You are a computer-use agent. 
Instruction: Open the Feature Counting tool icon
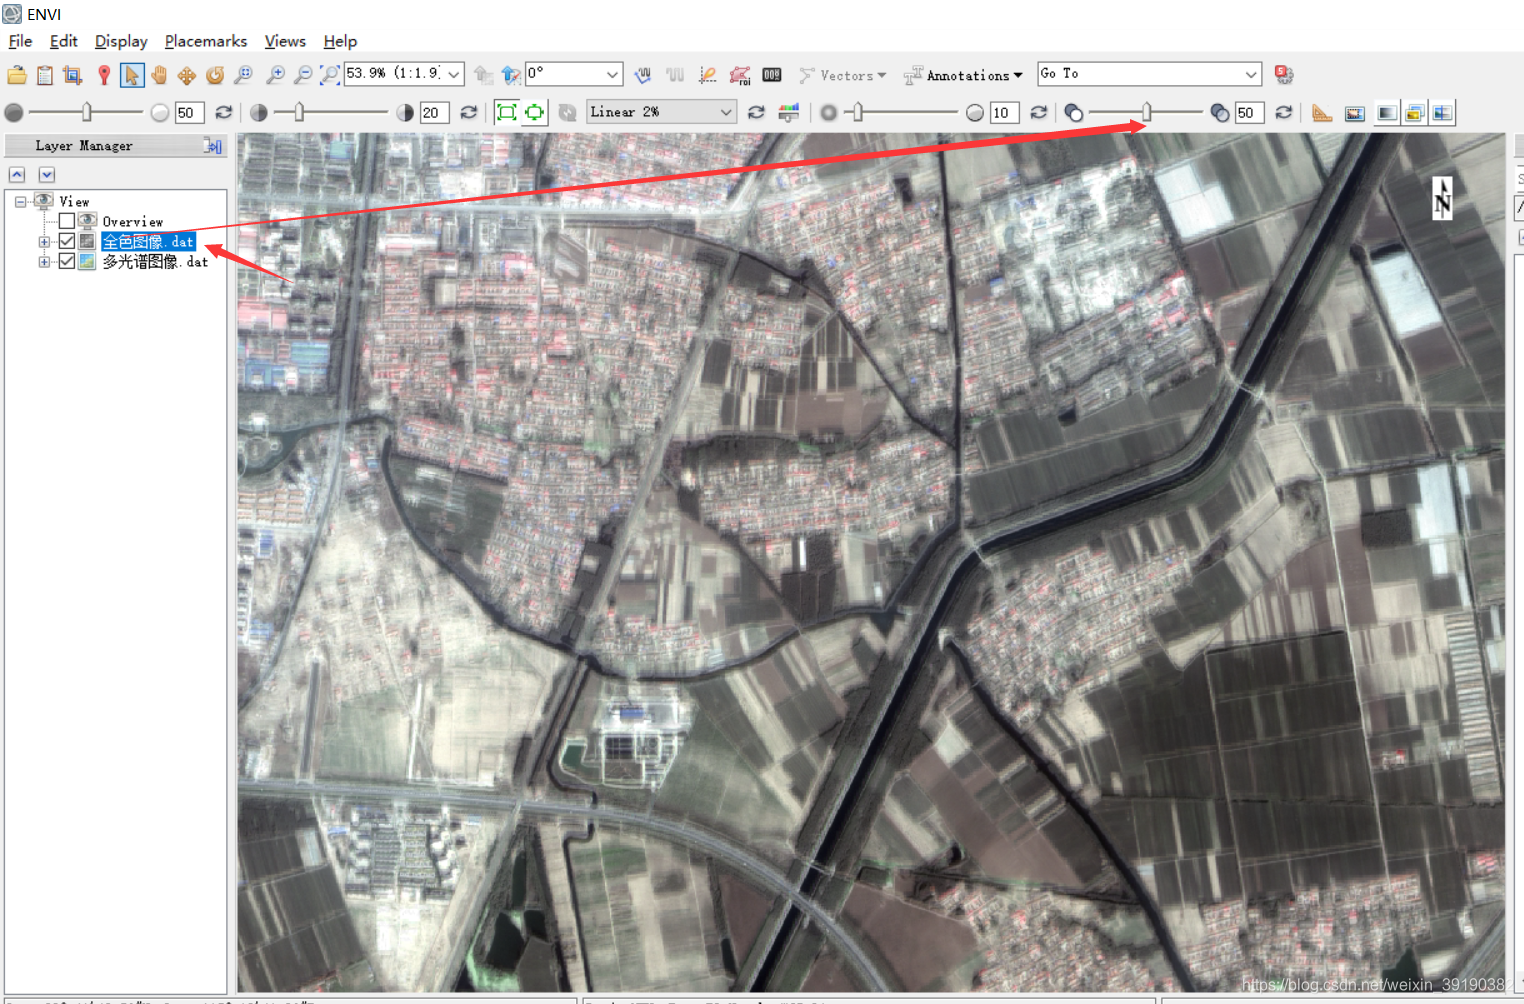(772, 75)
